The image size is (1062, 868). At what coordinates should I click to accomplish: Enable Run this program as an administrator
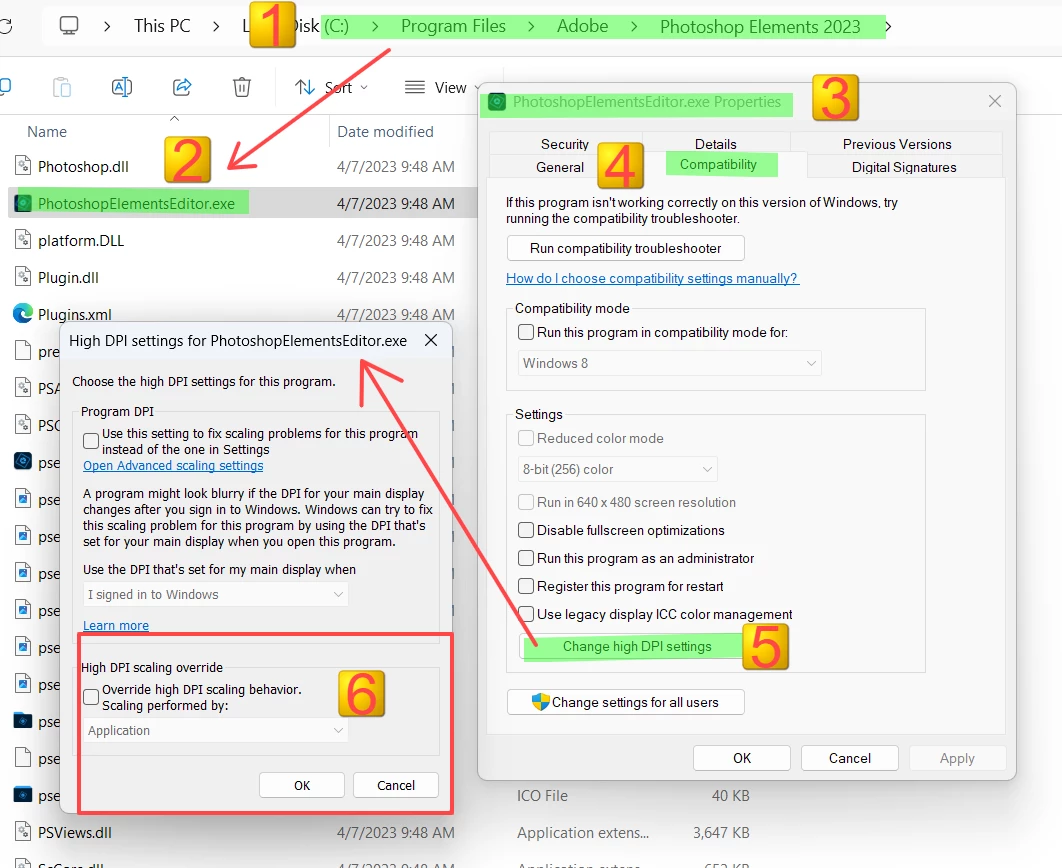[526, 558]
